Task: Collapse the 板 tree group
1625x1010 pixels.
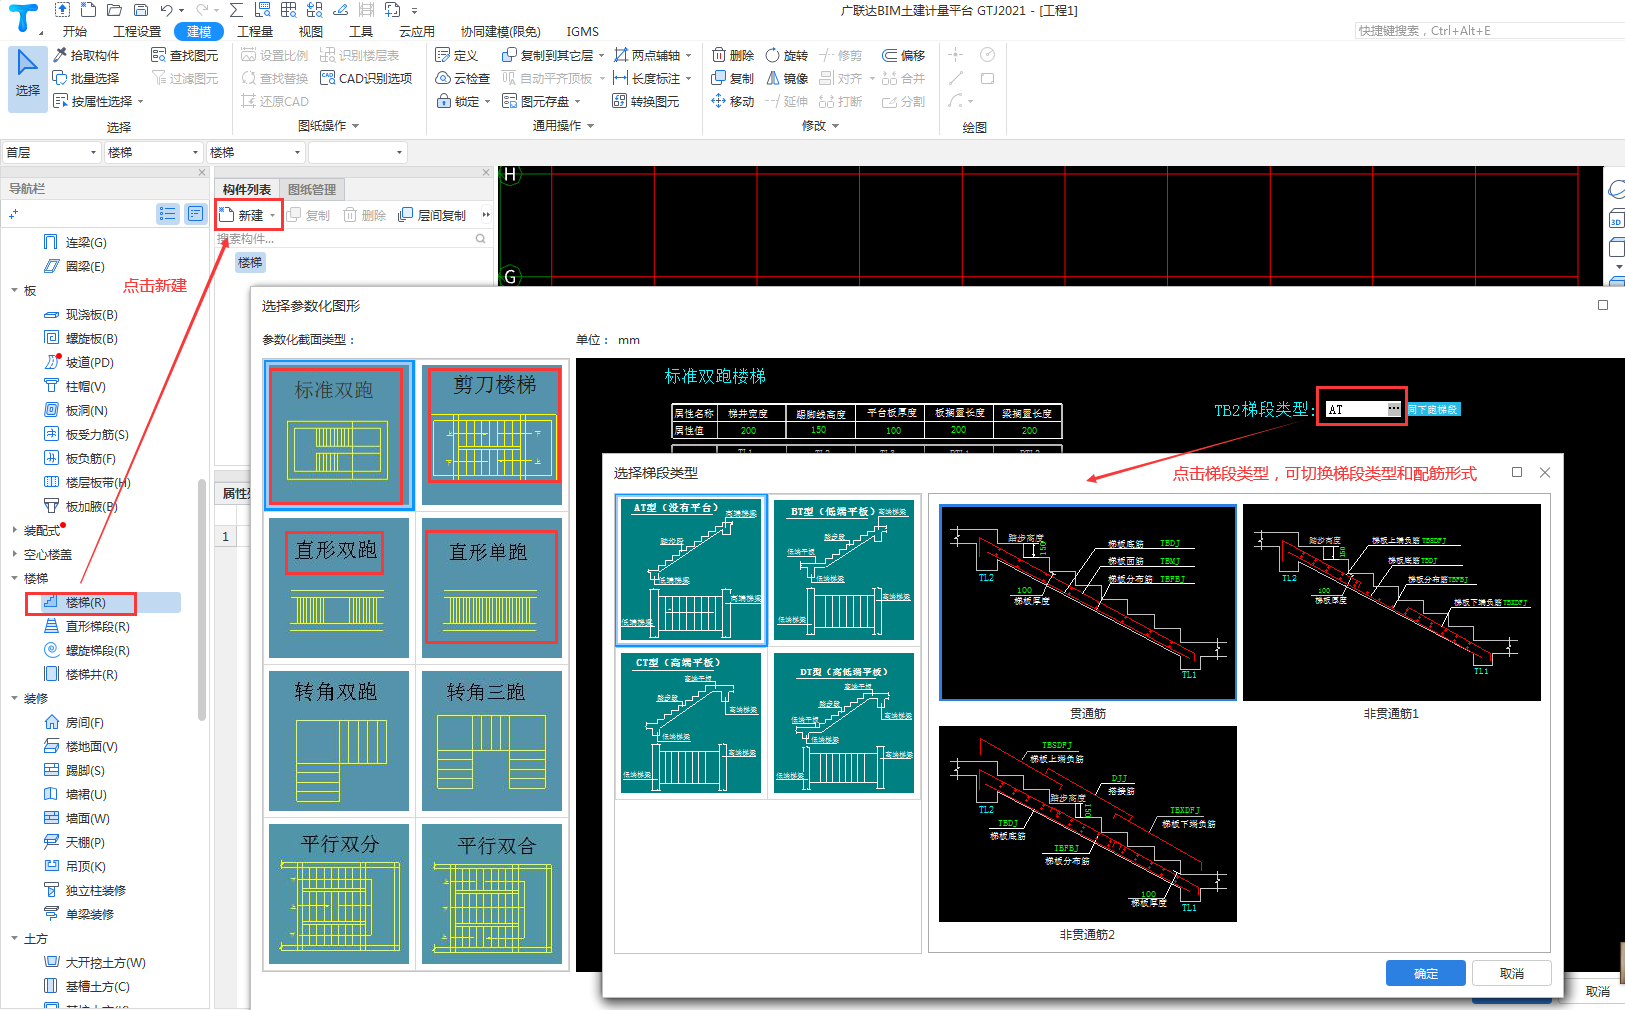Action: 14,290
